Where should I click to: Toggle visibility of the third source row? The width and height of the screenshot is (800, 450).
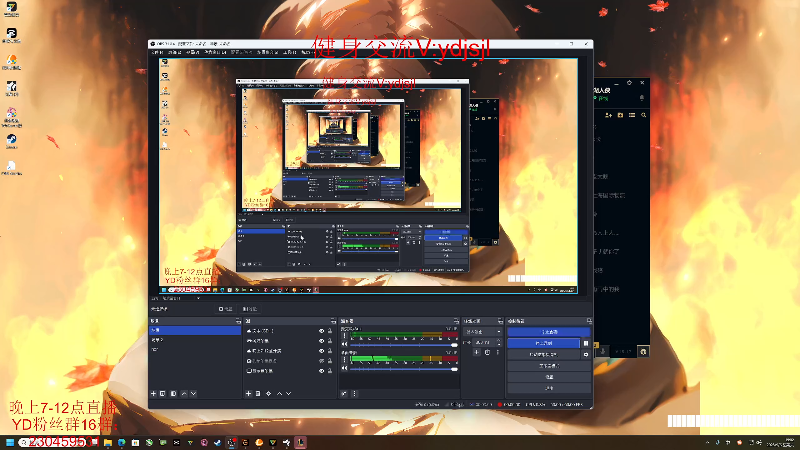click(321, 351)
